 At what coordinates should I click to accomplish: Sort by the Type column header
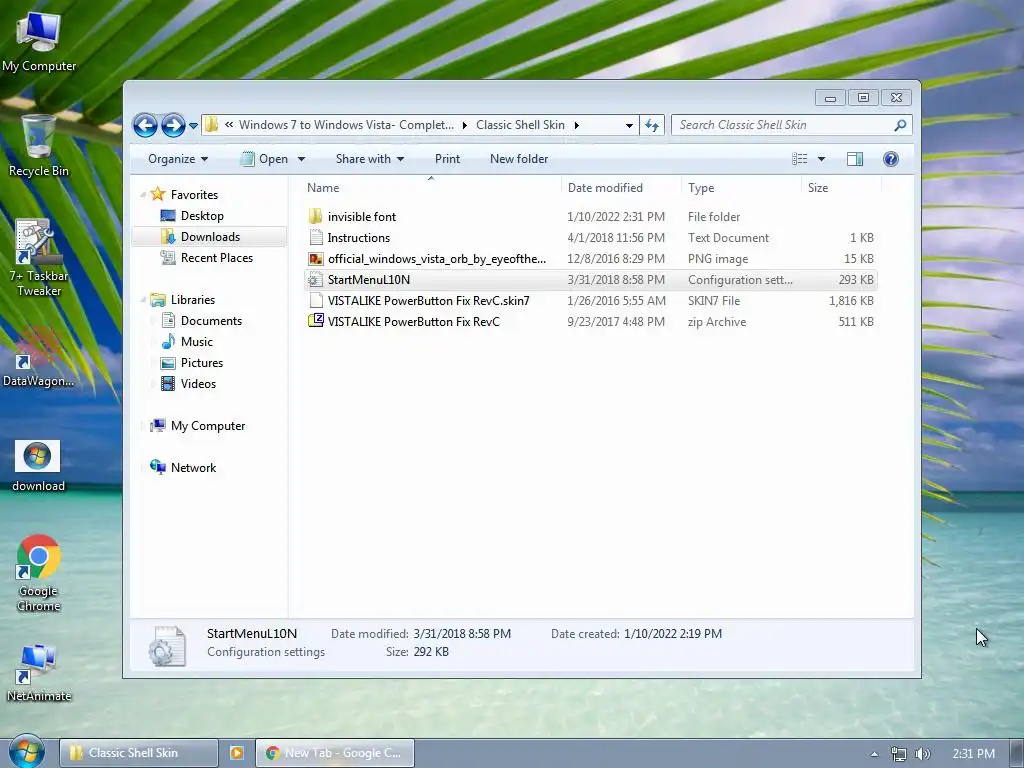(741, 187)
